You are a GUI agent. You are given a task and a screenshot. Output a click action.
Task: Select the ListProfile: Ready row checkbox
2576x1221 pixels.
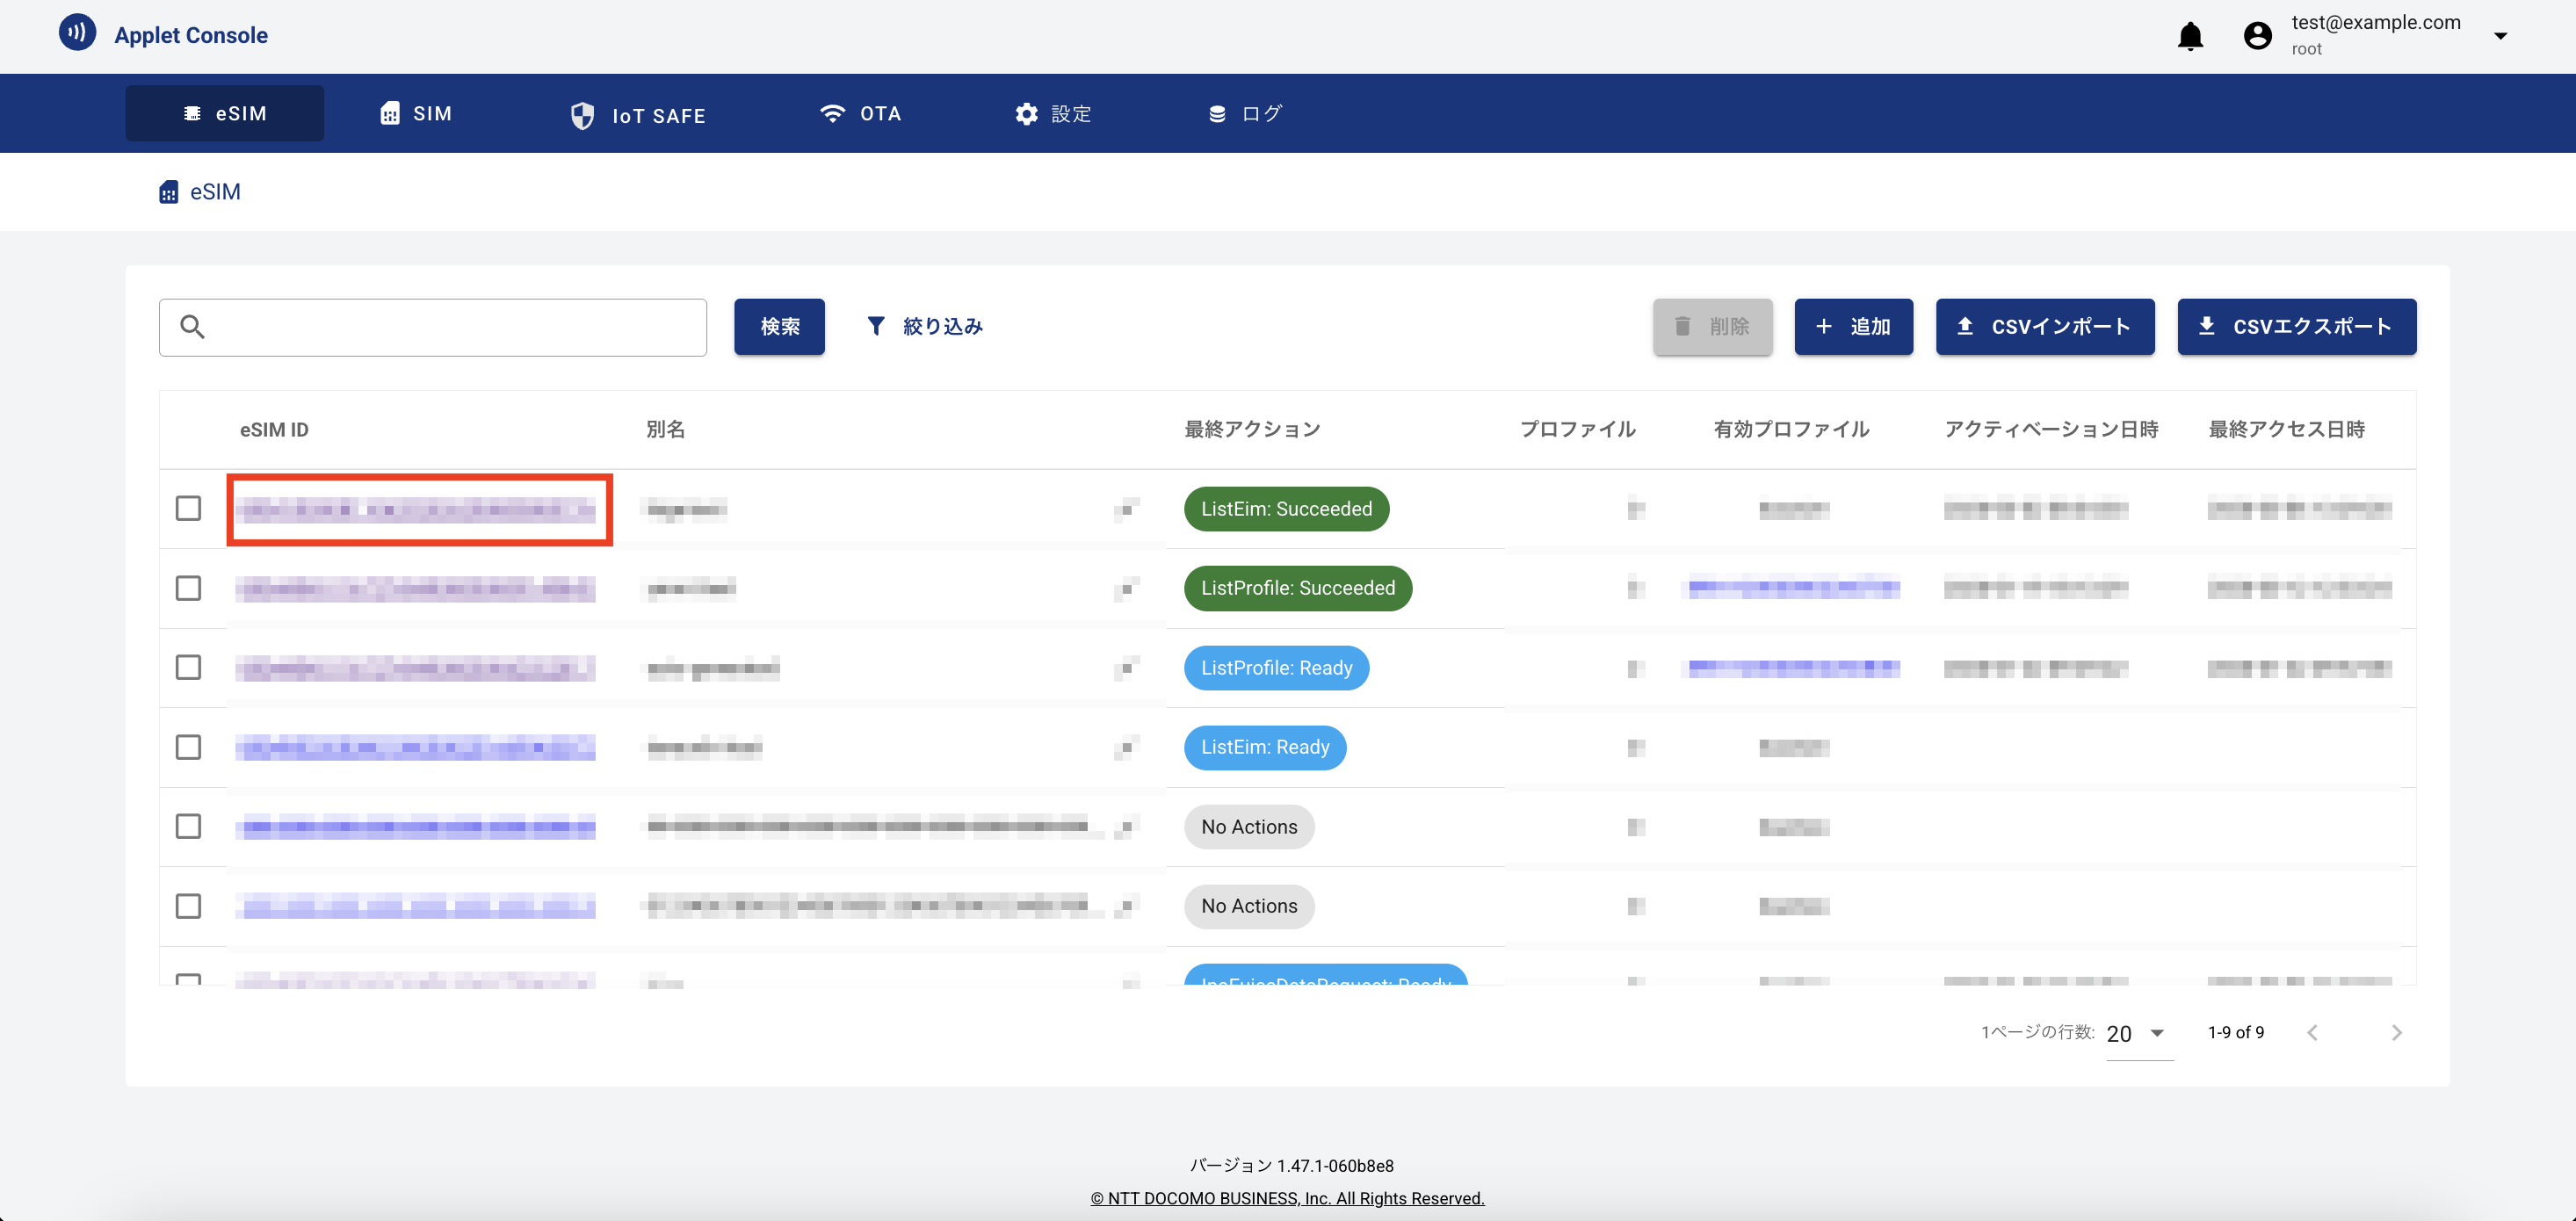(x=188, y=667)
